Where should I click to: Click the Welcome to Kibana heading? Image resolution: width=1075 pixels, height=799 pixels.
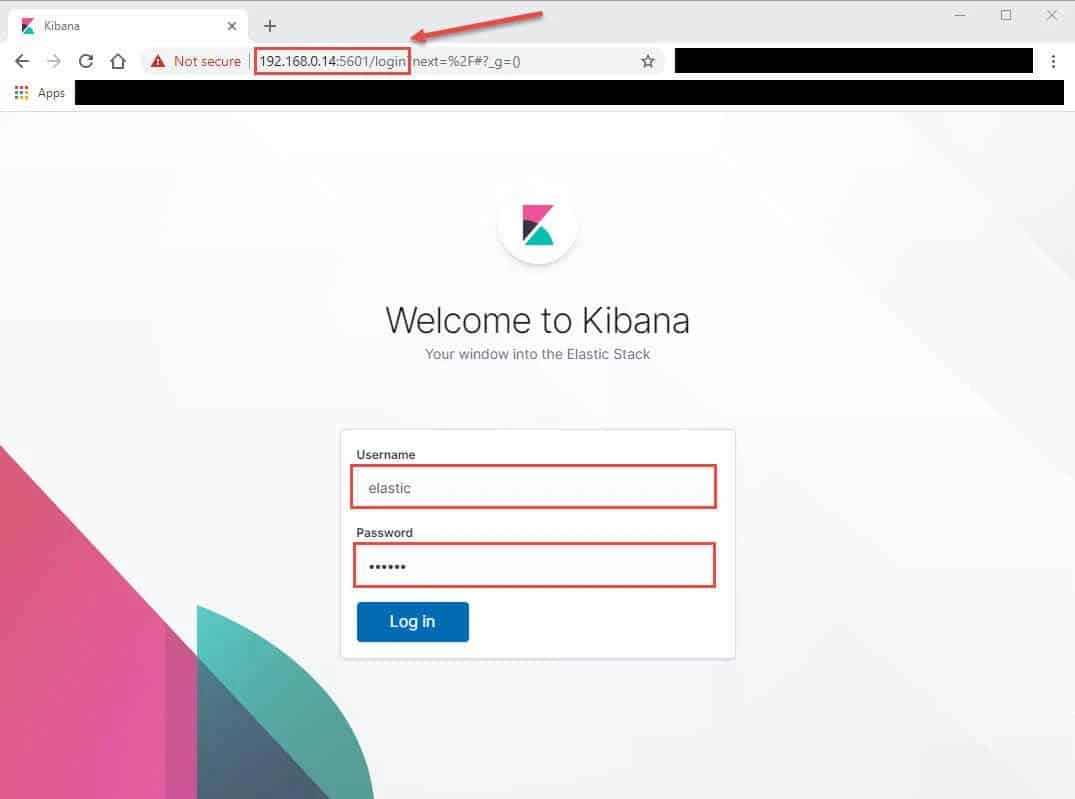click(x=537, y=320)
